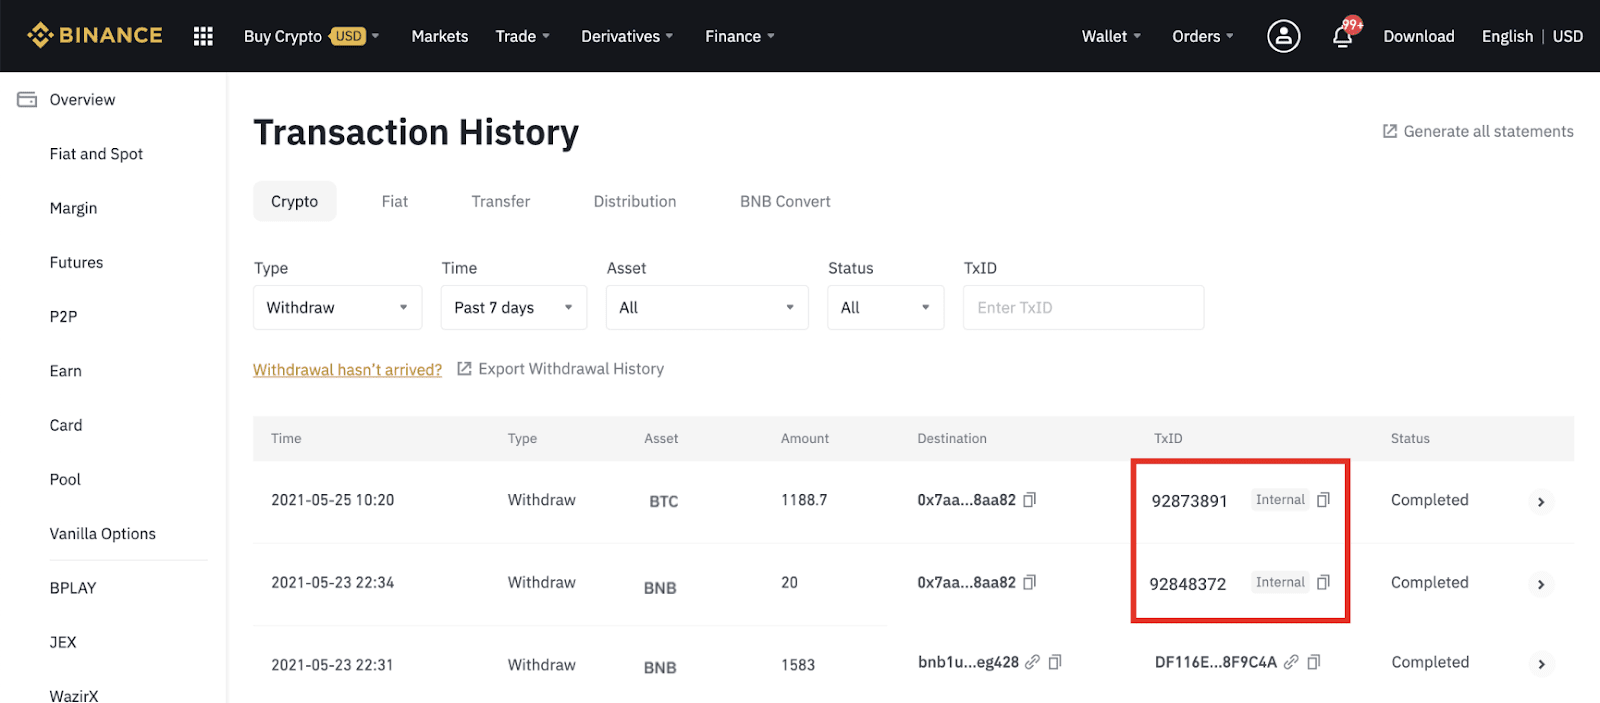1600x703 pixels.
Task: Click Withdrawal hasn't arrived? link
Action: point(347,370)
